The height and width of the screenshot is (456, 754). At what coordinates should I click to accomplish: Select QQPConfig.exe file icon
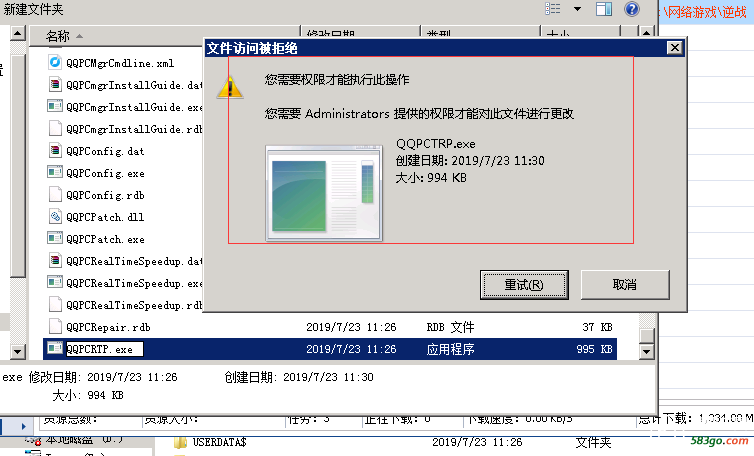pos(55,172)
